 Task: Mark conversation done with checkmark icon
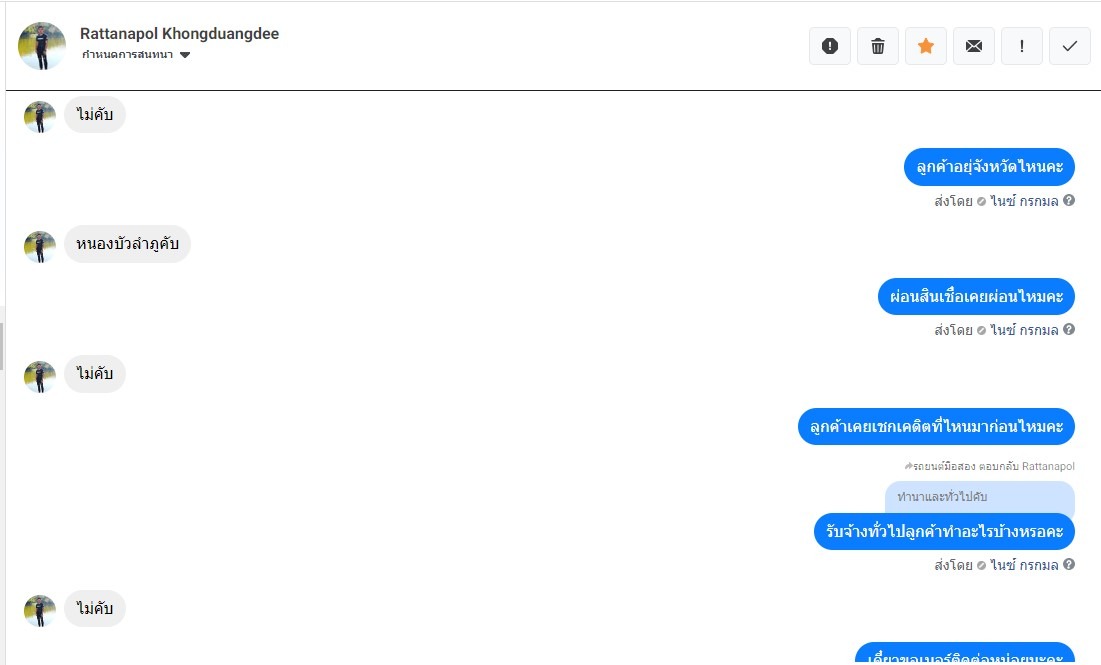coord(1070,46)
